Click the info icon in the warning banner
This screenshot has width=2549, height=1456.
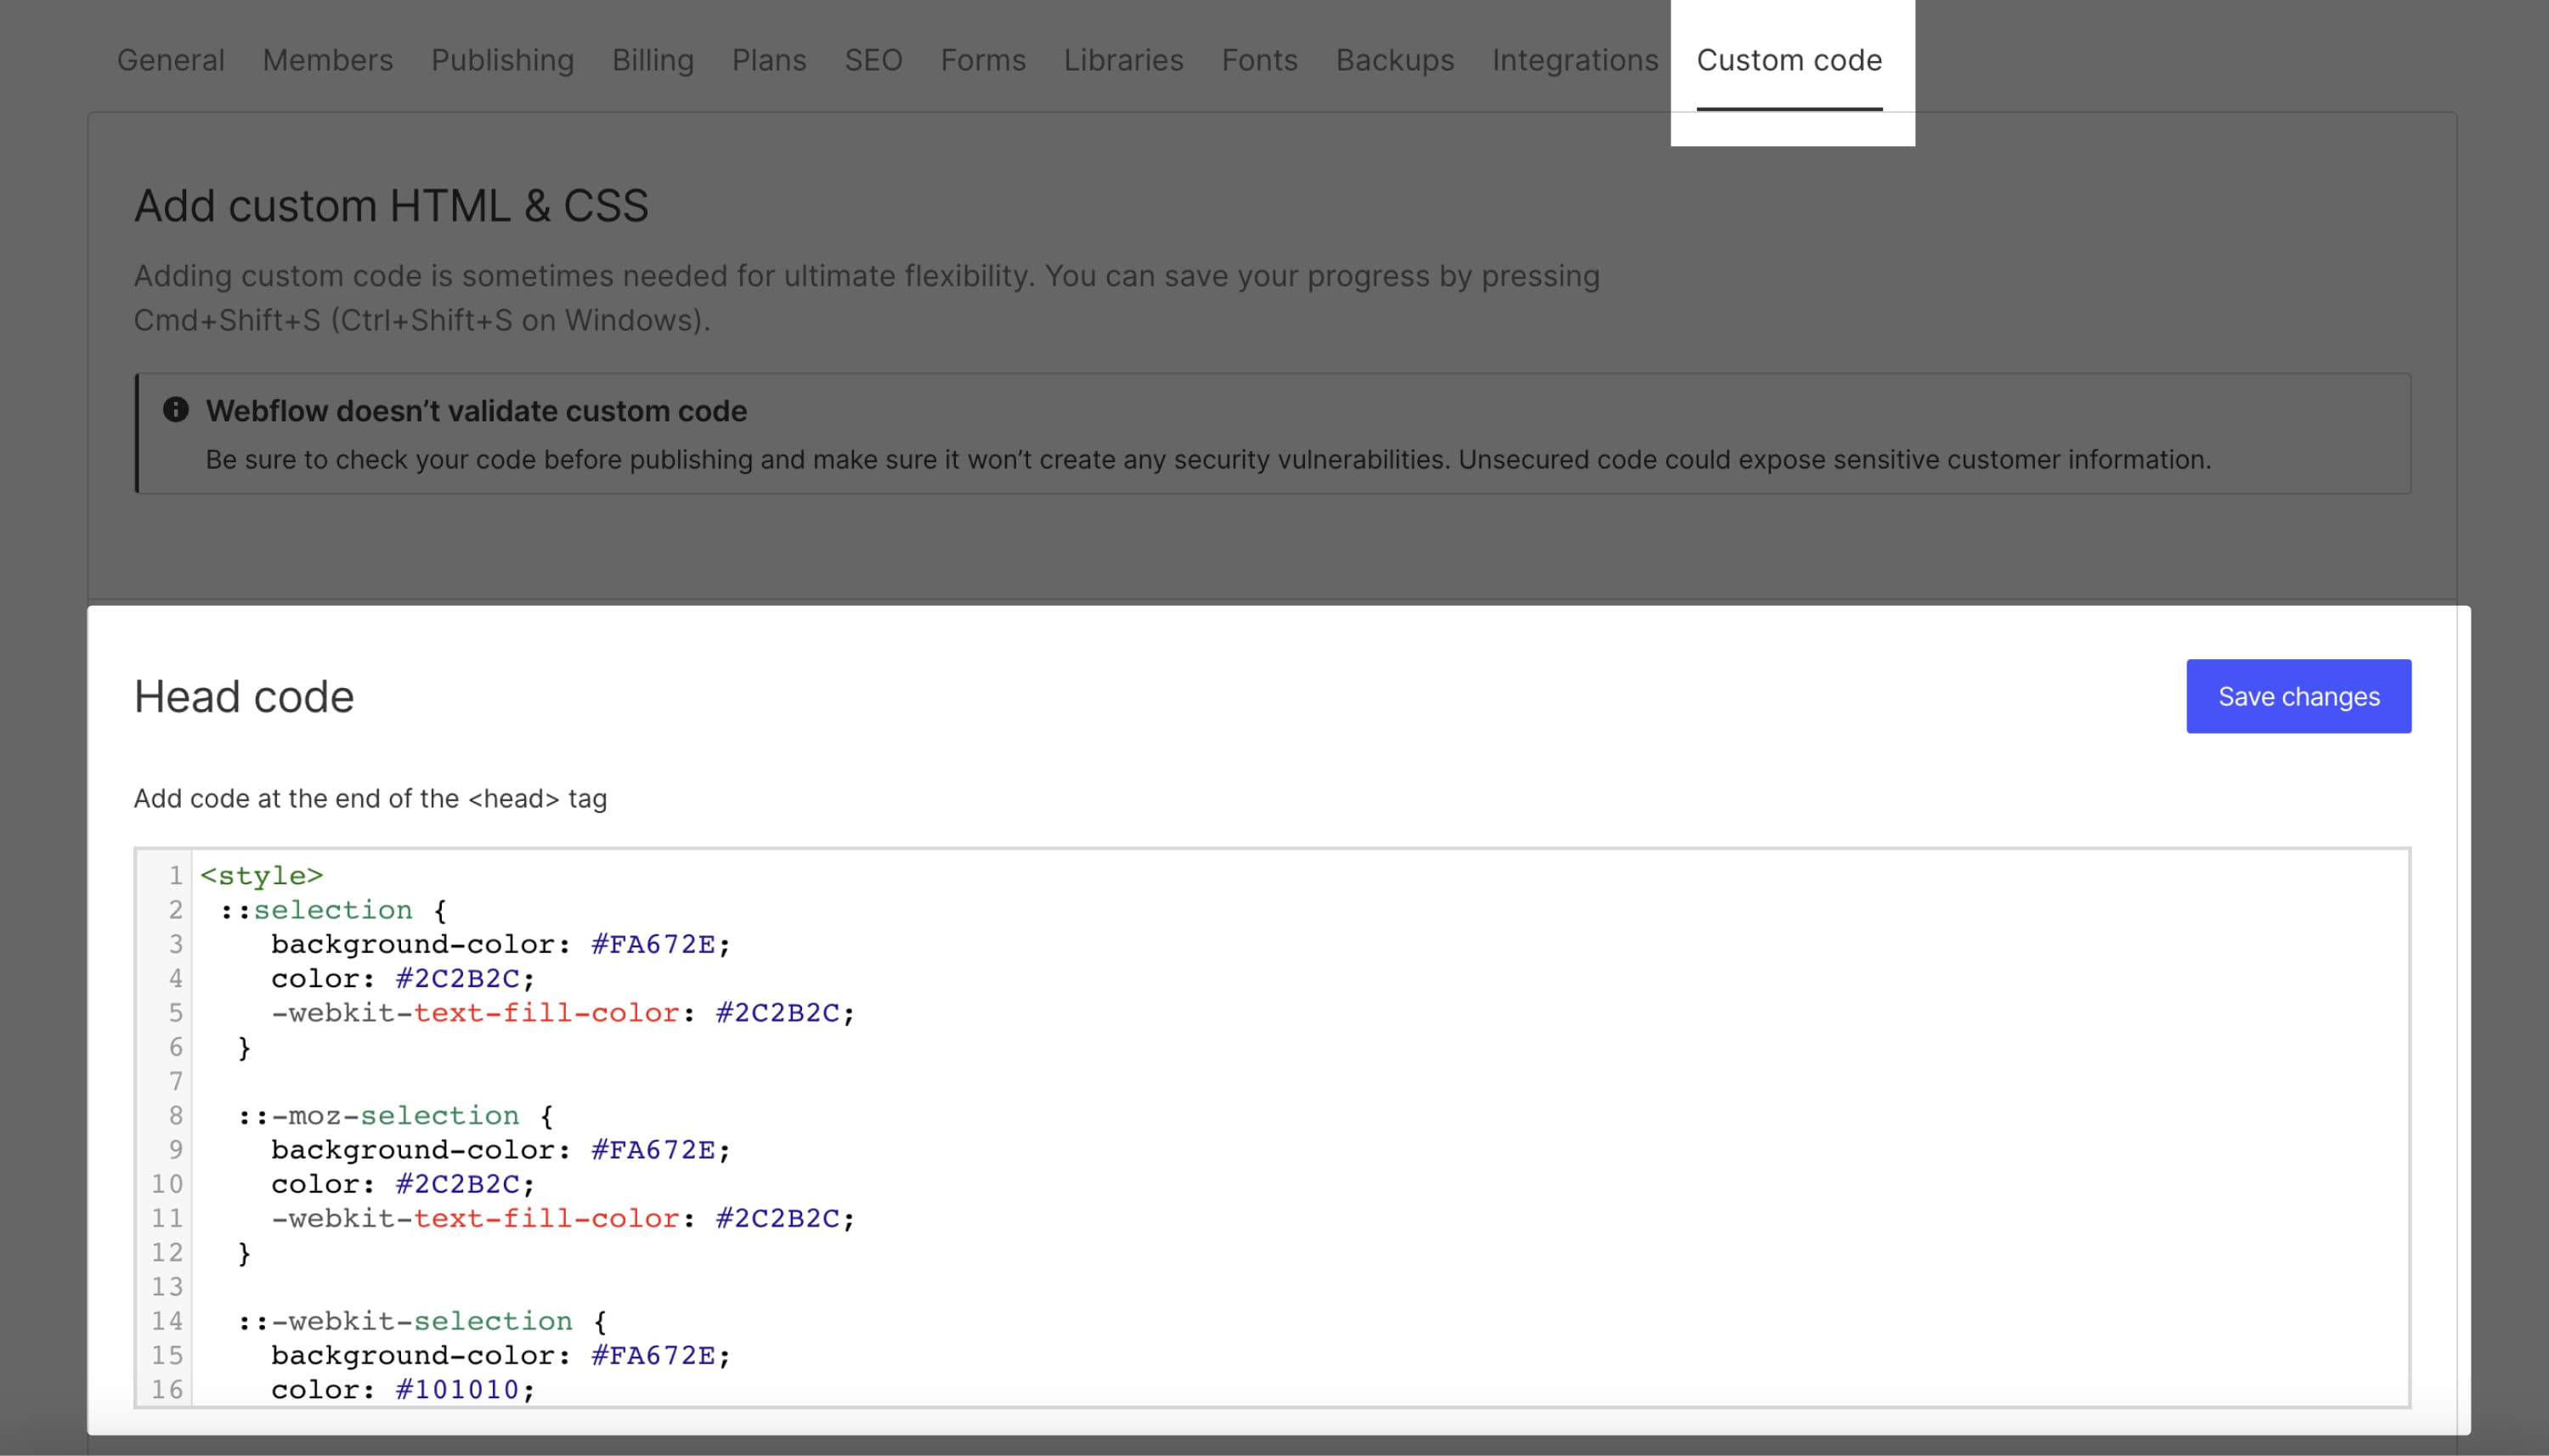[x=176, y=409]
